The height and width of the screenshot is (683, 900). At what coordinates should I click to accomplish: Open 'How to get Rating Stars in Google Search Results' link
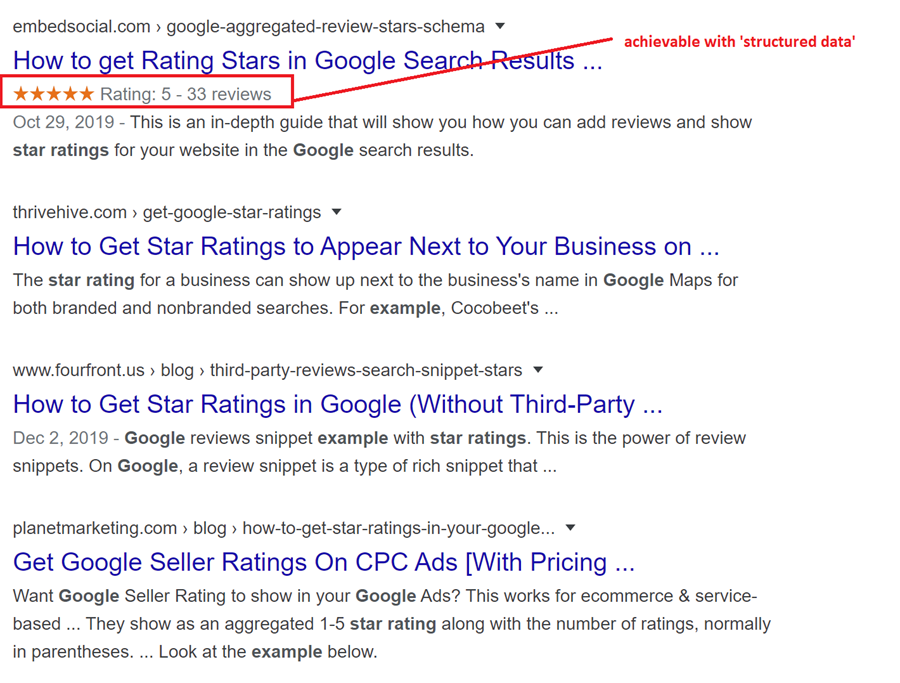click(308, 61)
